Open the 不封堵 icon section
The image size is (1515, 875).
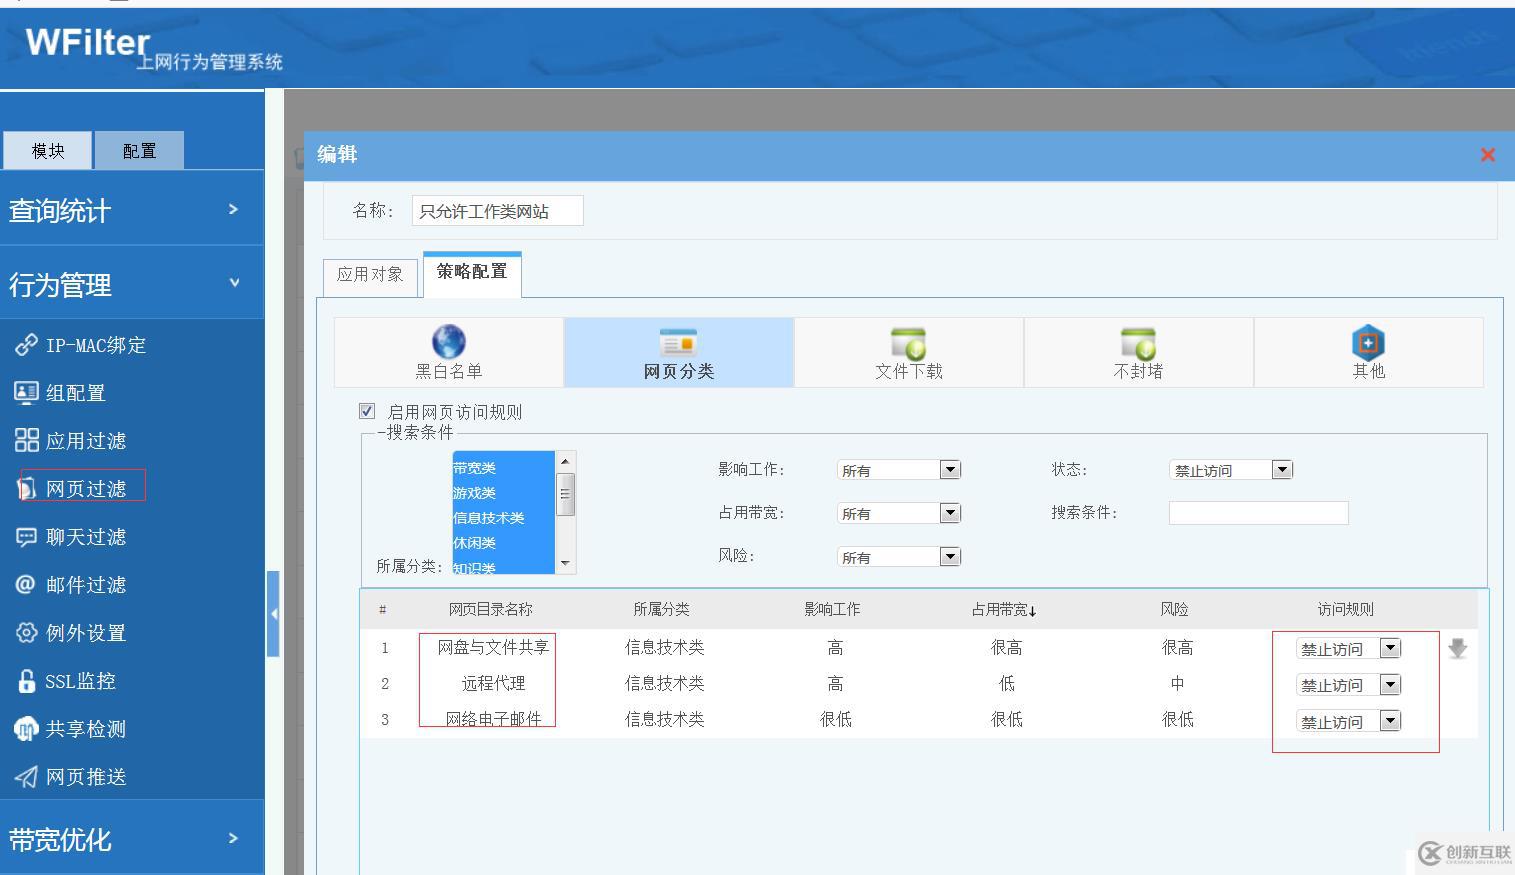click(1138, 343)
